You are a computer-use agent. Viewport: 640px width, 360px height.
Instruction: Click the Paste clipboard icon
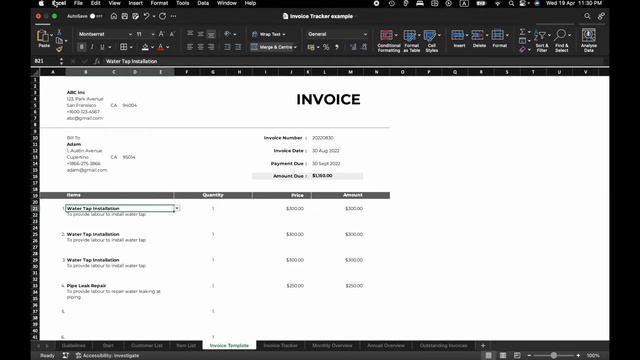pyautogui.click(x=42, y=37)
